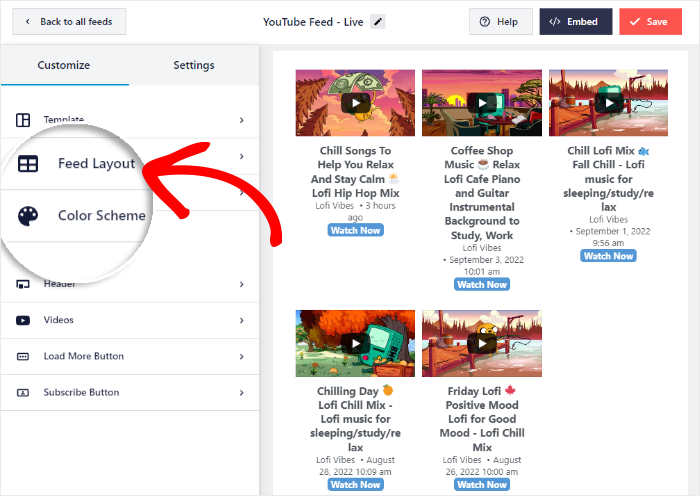The height and width of the screenshot is (496, 700).
Task: Open the Subscribe Button settings
Action: (x=129, y=392)
